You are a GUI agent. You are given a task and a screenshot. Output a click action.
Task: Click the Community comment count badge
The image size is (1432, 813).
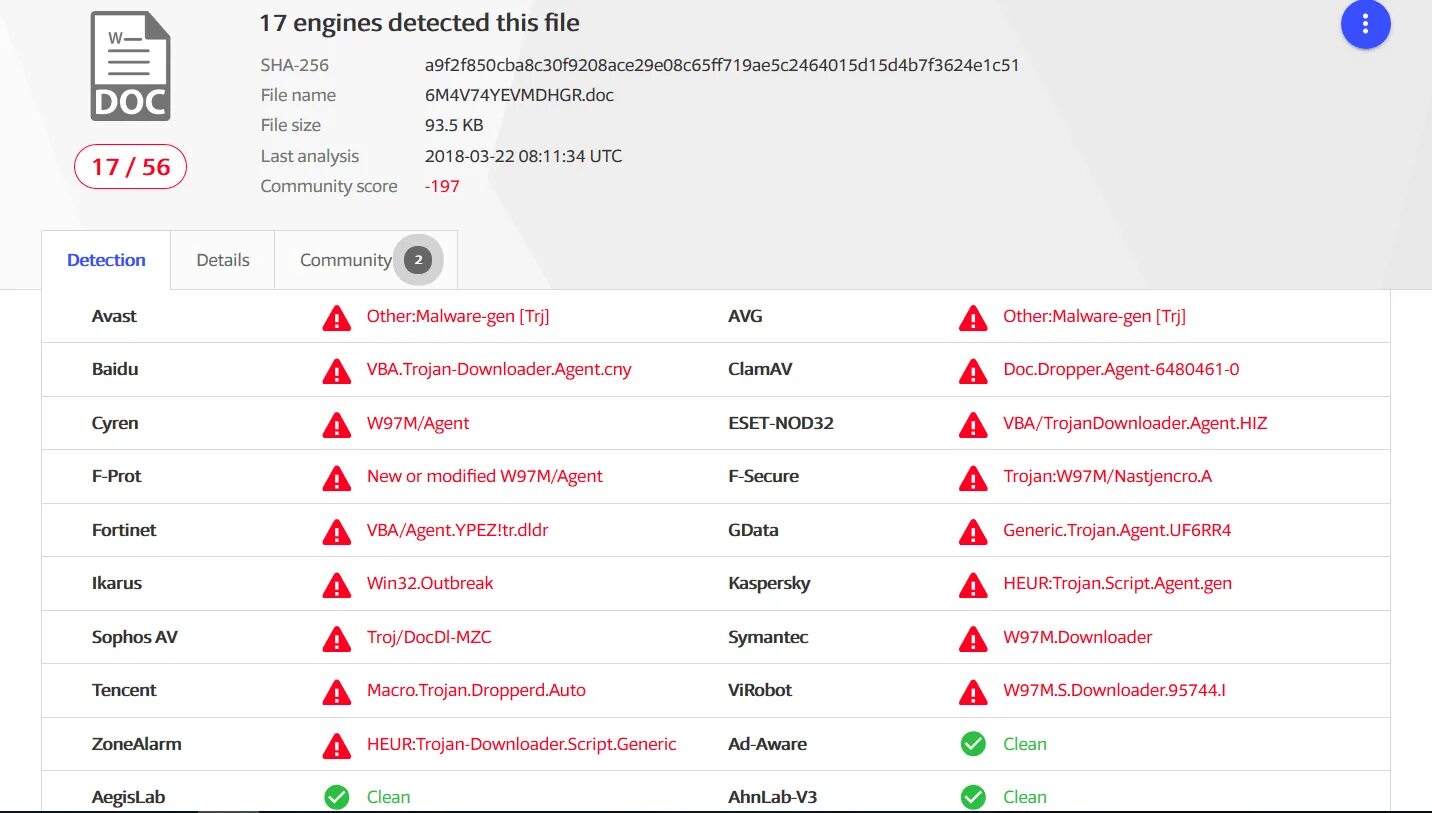419,260
